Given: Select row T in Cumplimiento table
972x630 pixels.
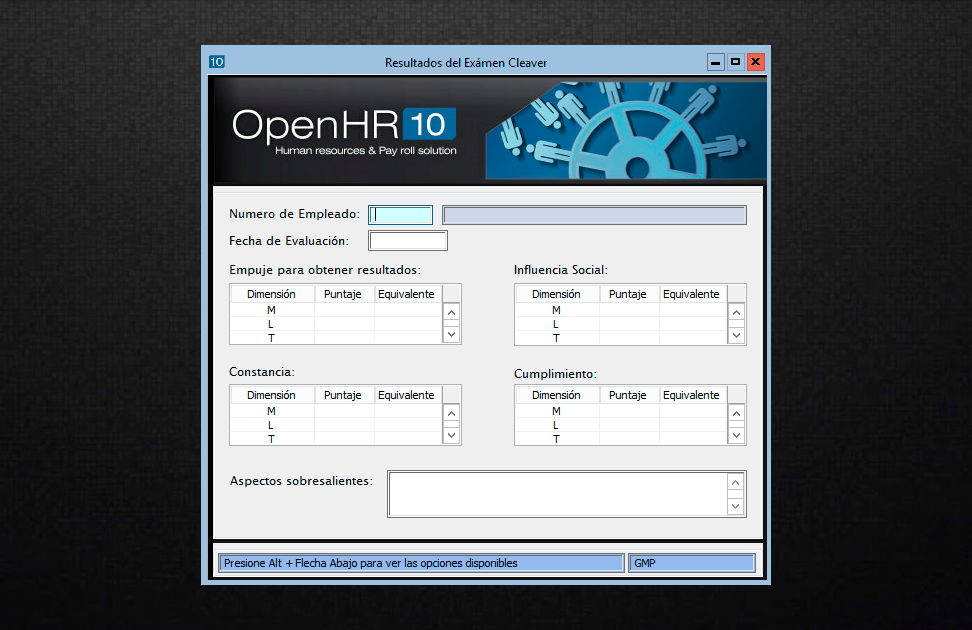Looking at the screenshot, I should 557,439.
